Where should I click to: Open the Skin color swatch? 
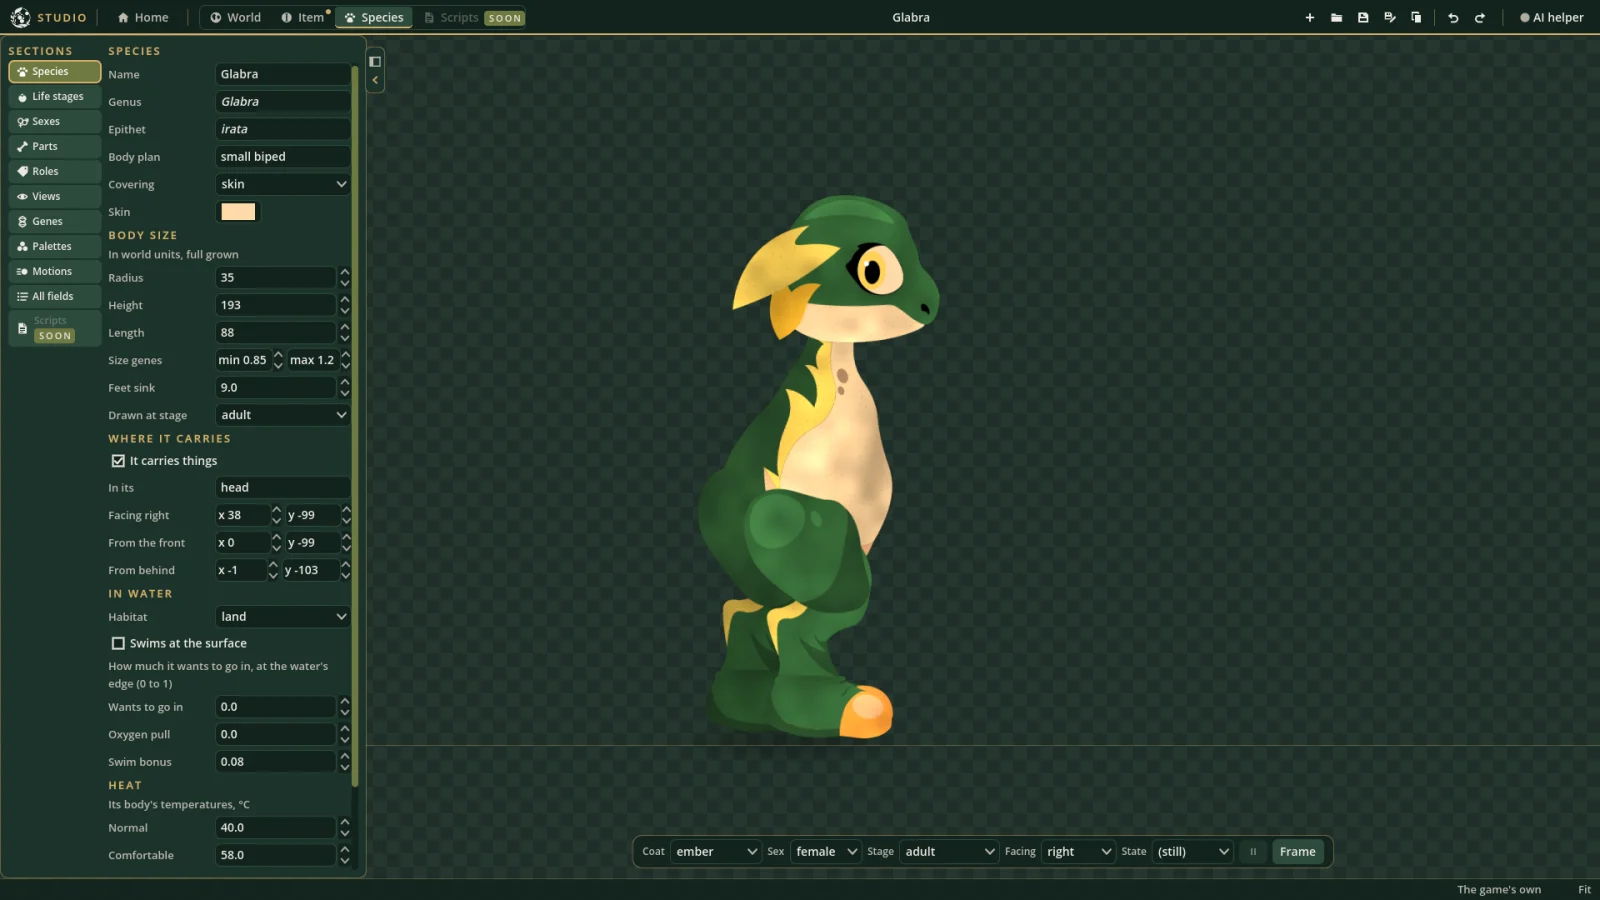(238, 212)
